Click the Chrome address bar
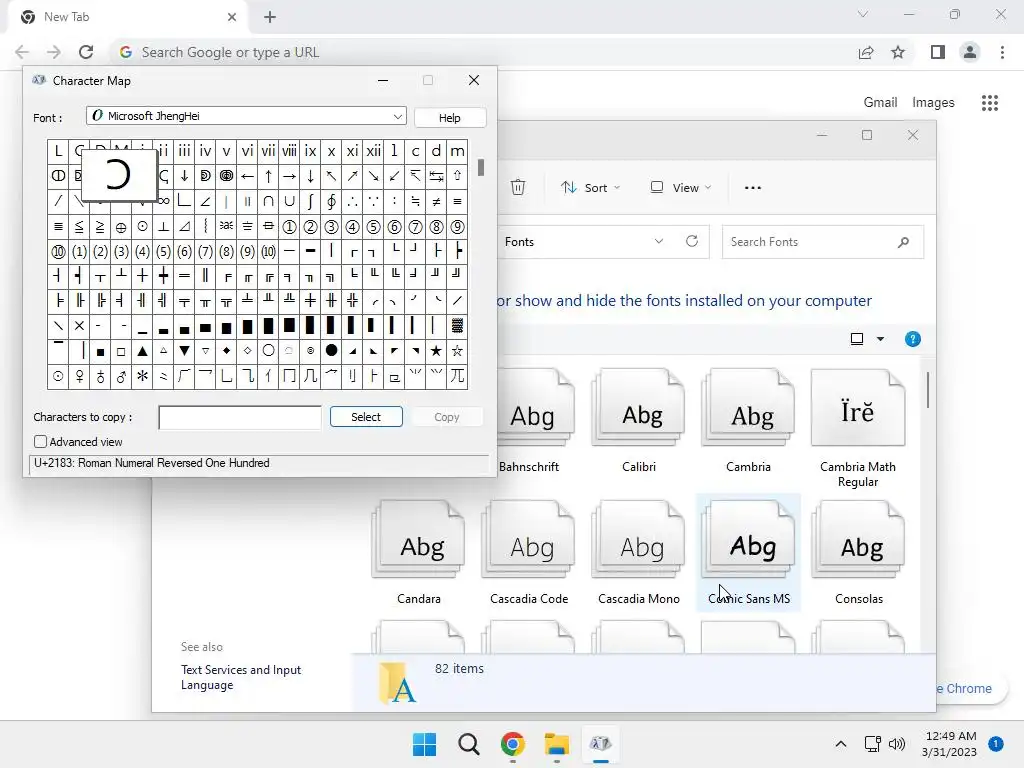1024x768 pixels. pyautogui.click(x=483, y=52)
